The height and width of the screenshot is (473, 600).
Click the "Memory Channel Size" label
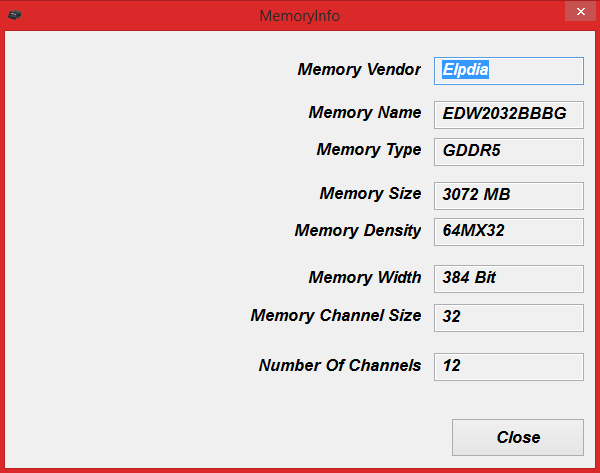[336, 316]
